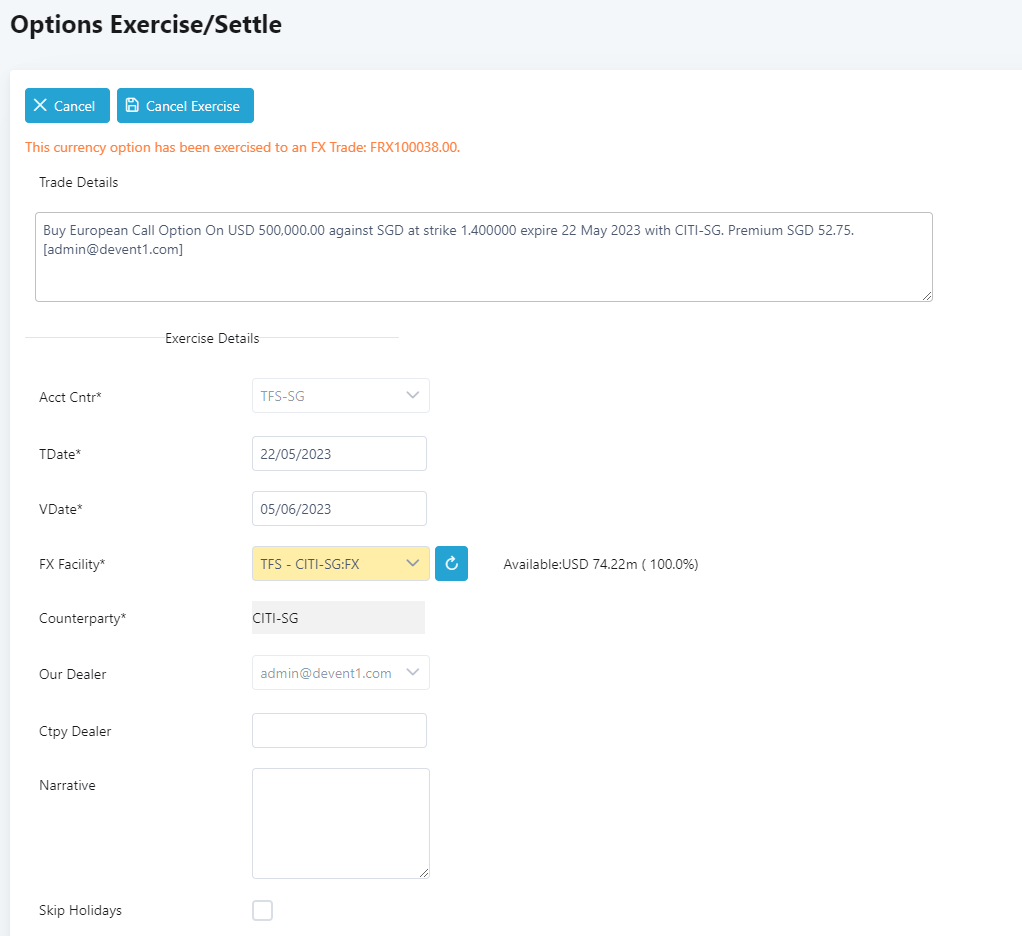1022x936 pixels.
Task: Click the save icon on Cancel Exercise
Action: (132, 106)
